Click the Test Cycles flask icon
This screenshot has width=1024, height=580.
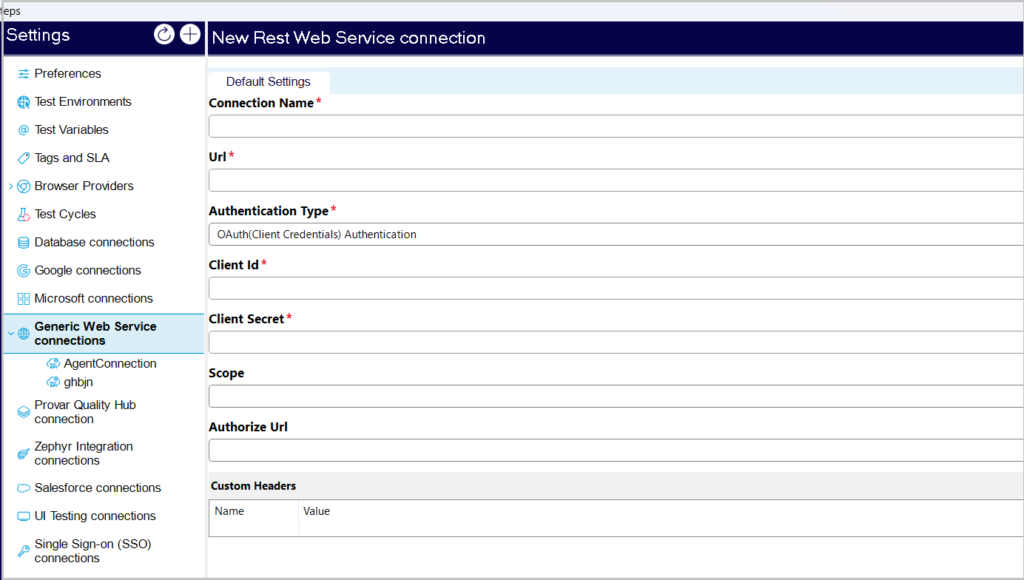[24, 214]
